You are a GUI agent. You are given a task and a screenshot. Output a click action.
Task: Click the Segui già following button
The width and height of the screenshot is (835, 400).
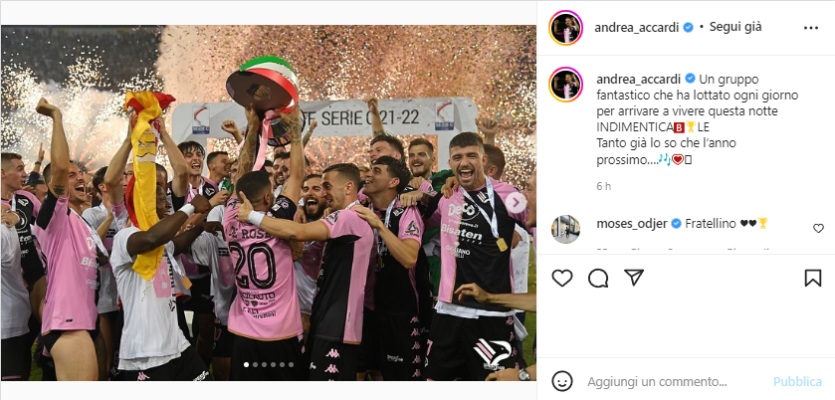coord(735,27)
